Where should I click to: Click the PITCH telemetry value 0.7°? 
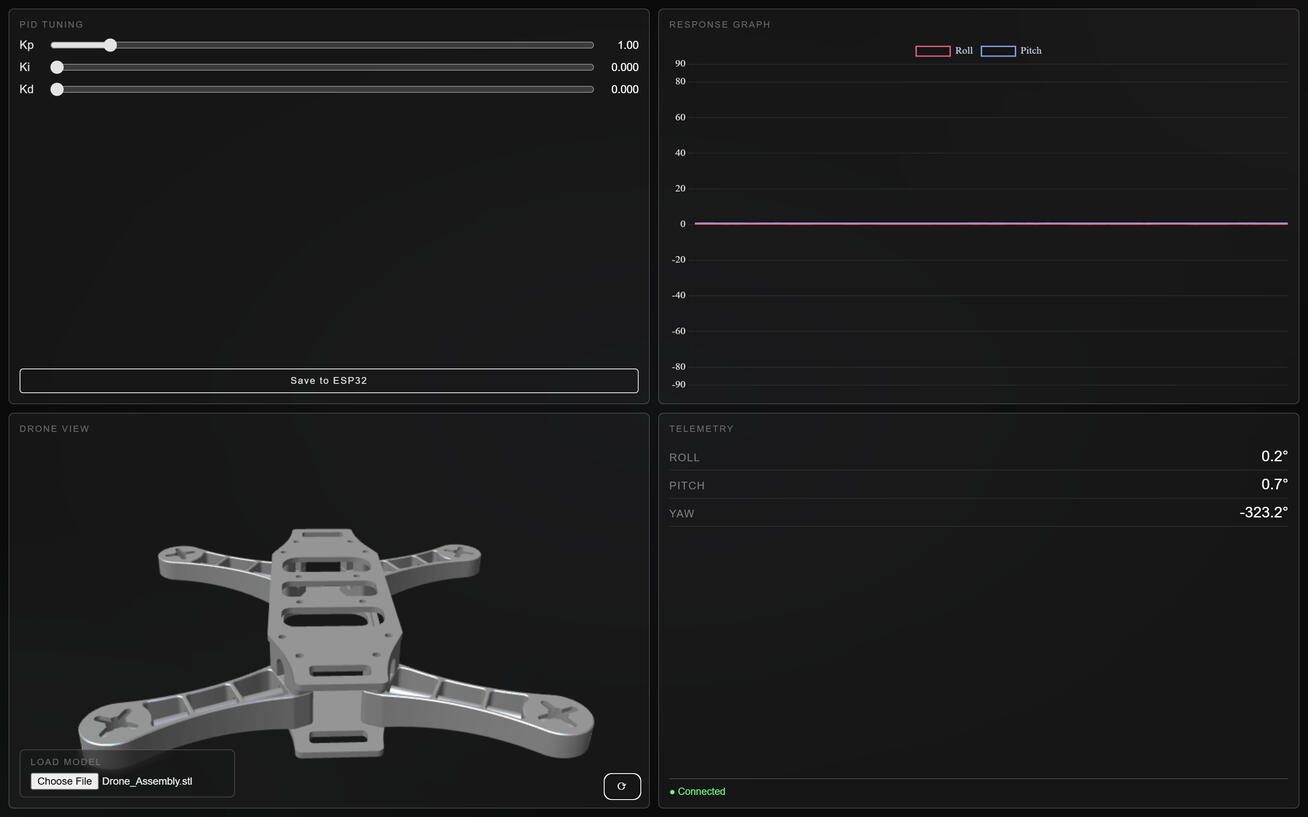pyautogui.click(x=1274, y=485)
